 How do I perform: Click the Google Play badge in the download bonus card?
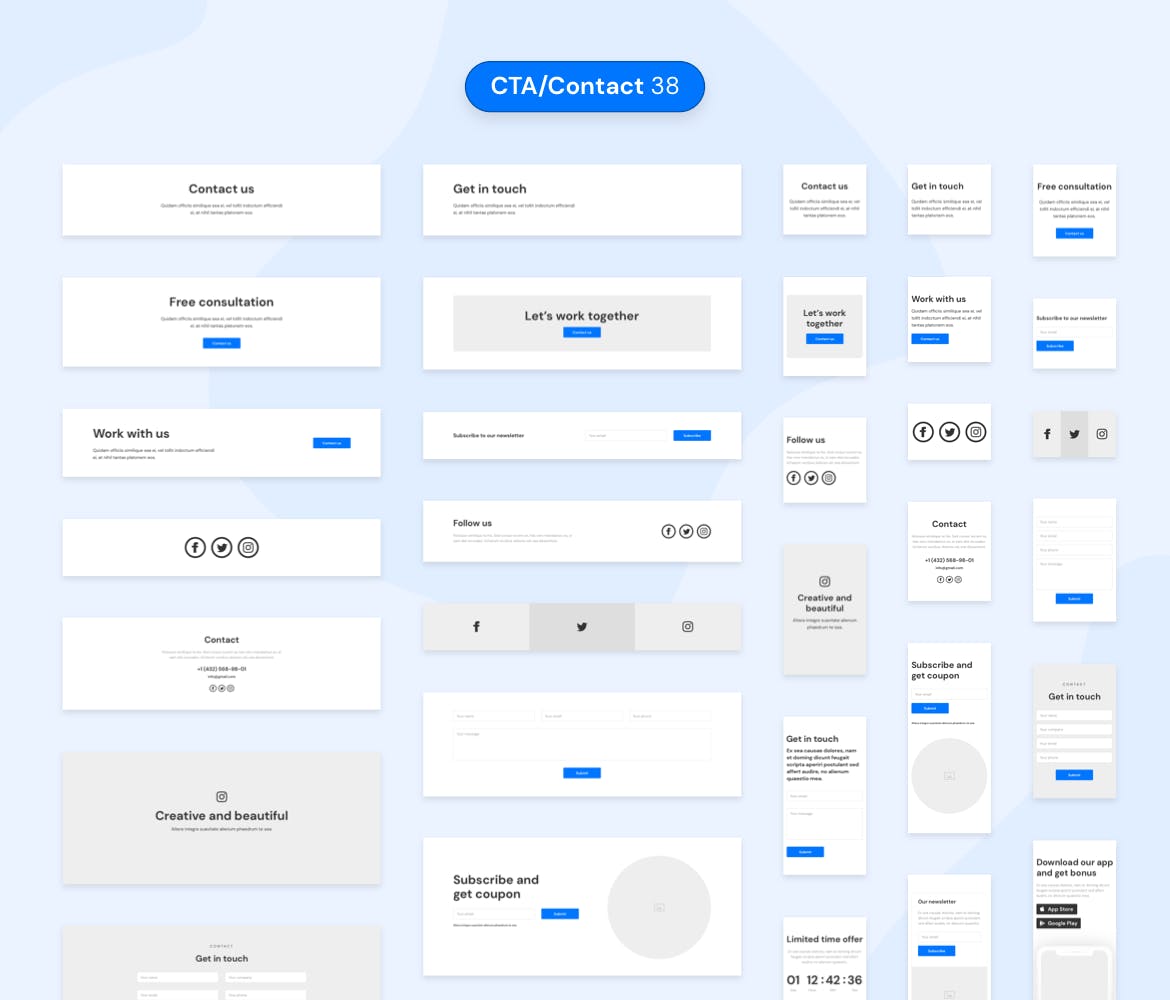tap(1058, 923)
